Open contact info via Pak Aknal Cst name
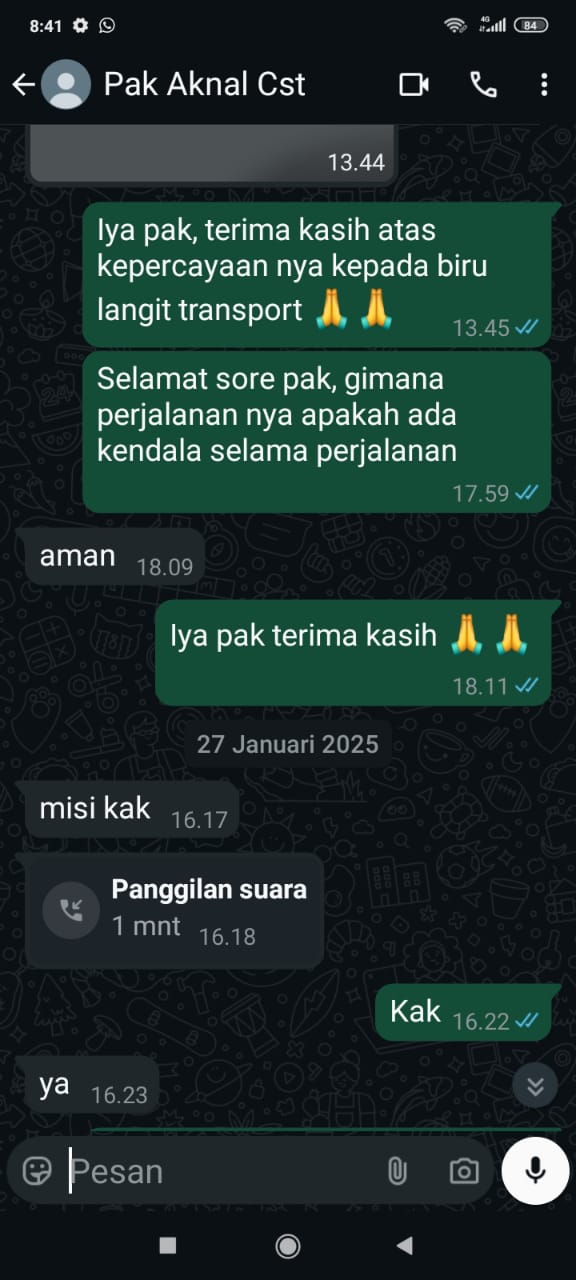This screenshot has height=1280, width=576. click(205, 84)
